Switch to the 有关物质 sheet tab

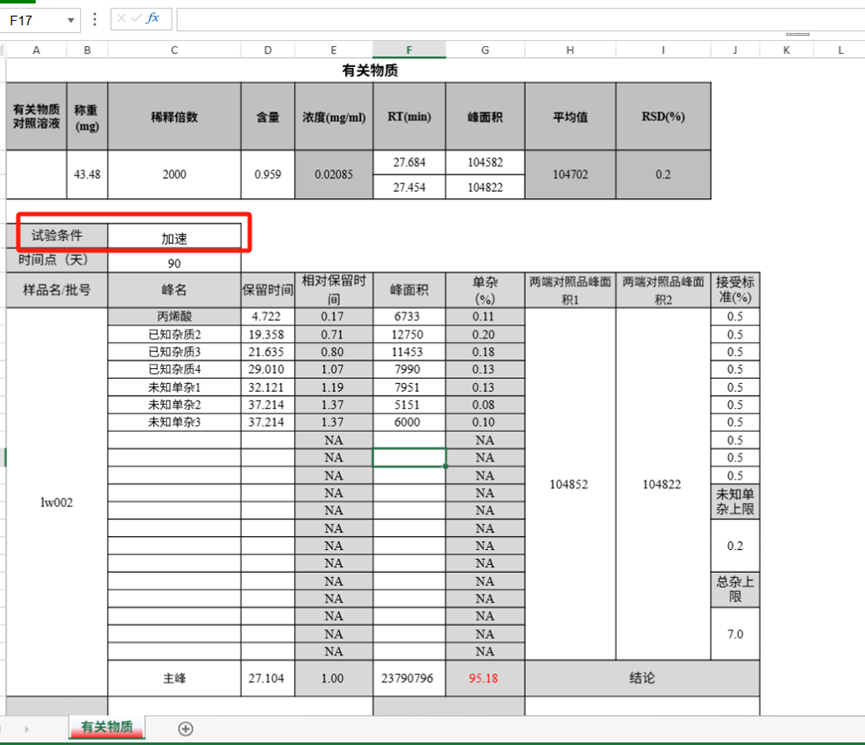(x=107, y=727)
